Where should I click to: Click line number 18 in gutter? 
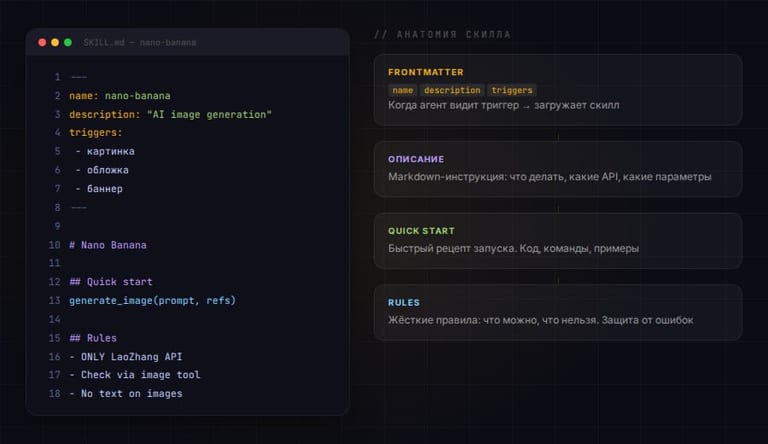[54, 394]
